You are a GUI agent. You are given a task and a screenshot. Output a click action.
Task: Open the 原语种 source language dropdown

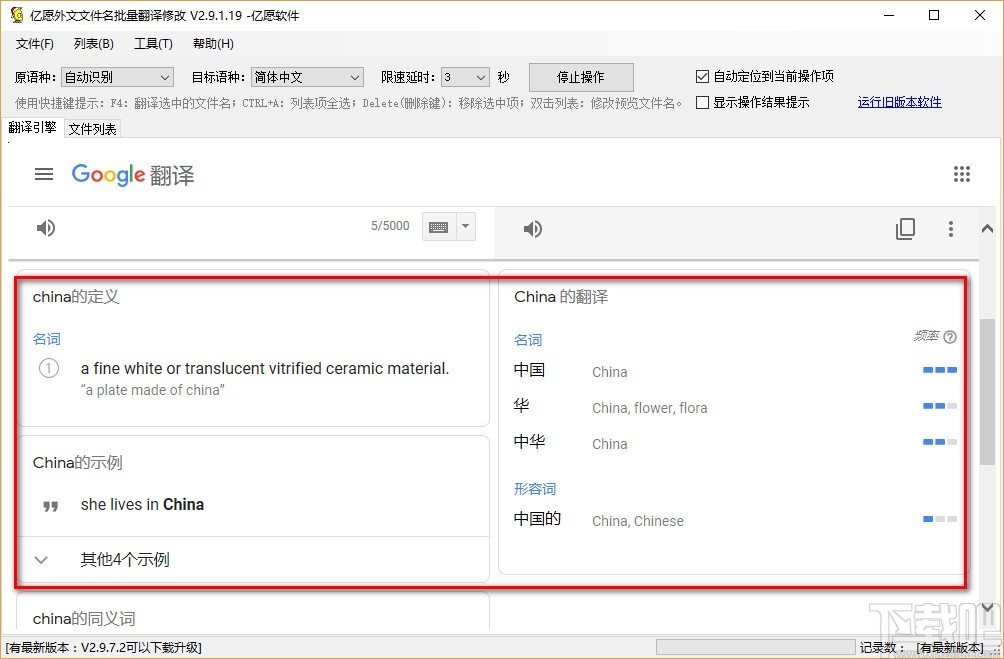tap(117, 77)
